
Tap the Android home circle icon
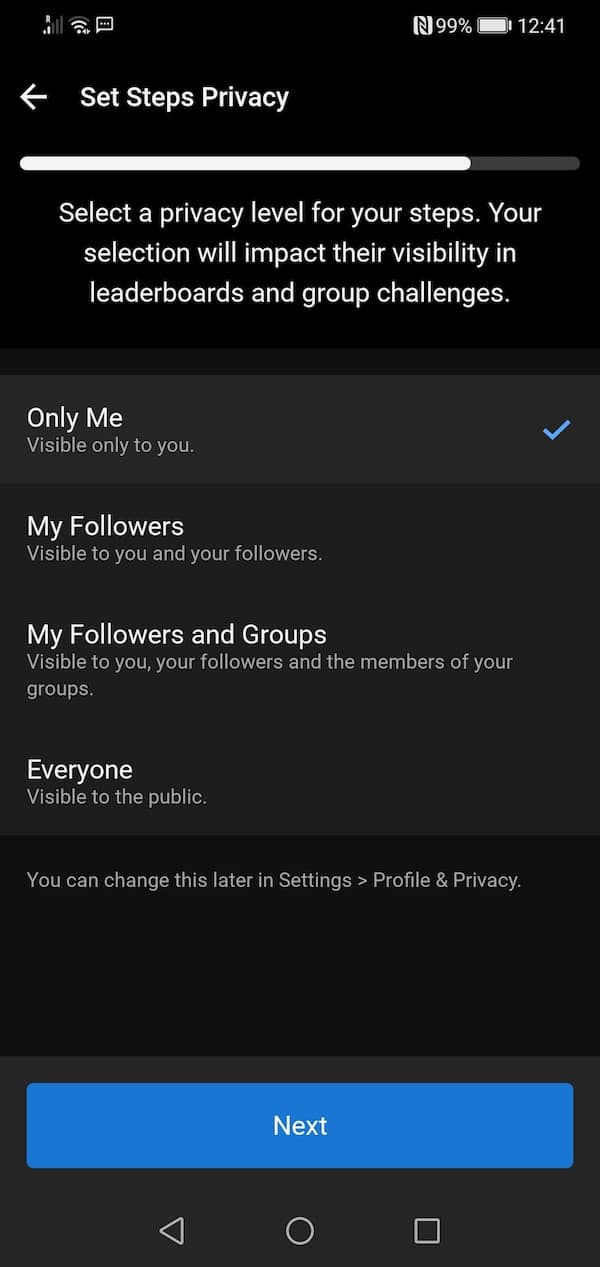pos(300,1230)
